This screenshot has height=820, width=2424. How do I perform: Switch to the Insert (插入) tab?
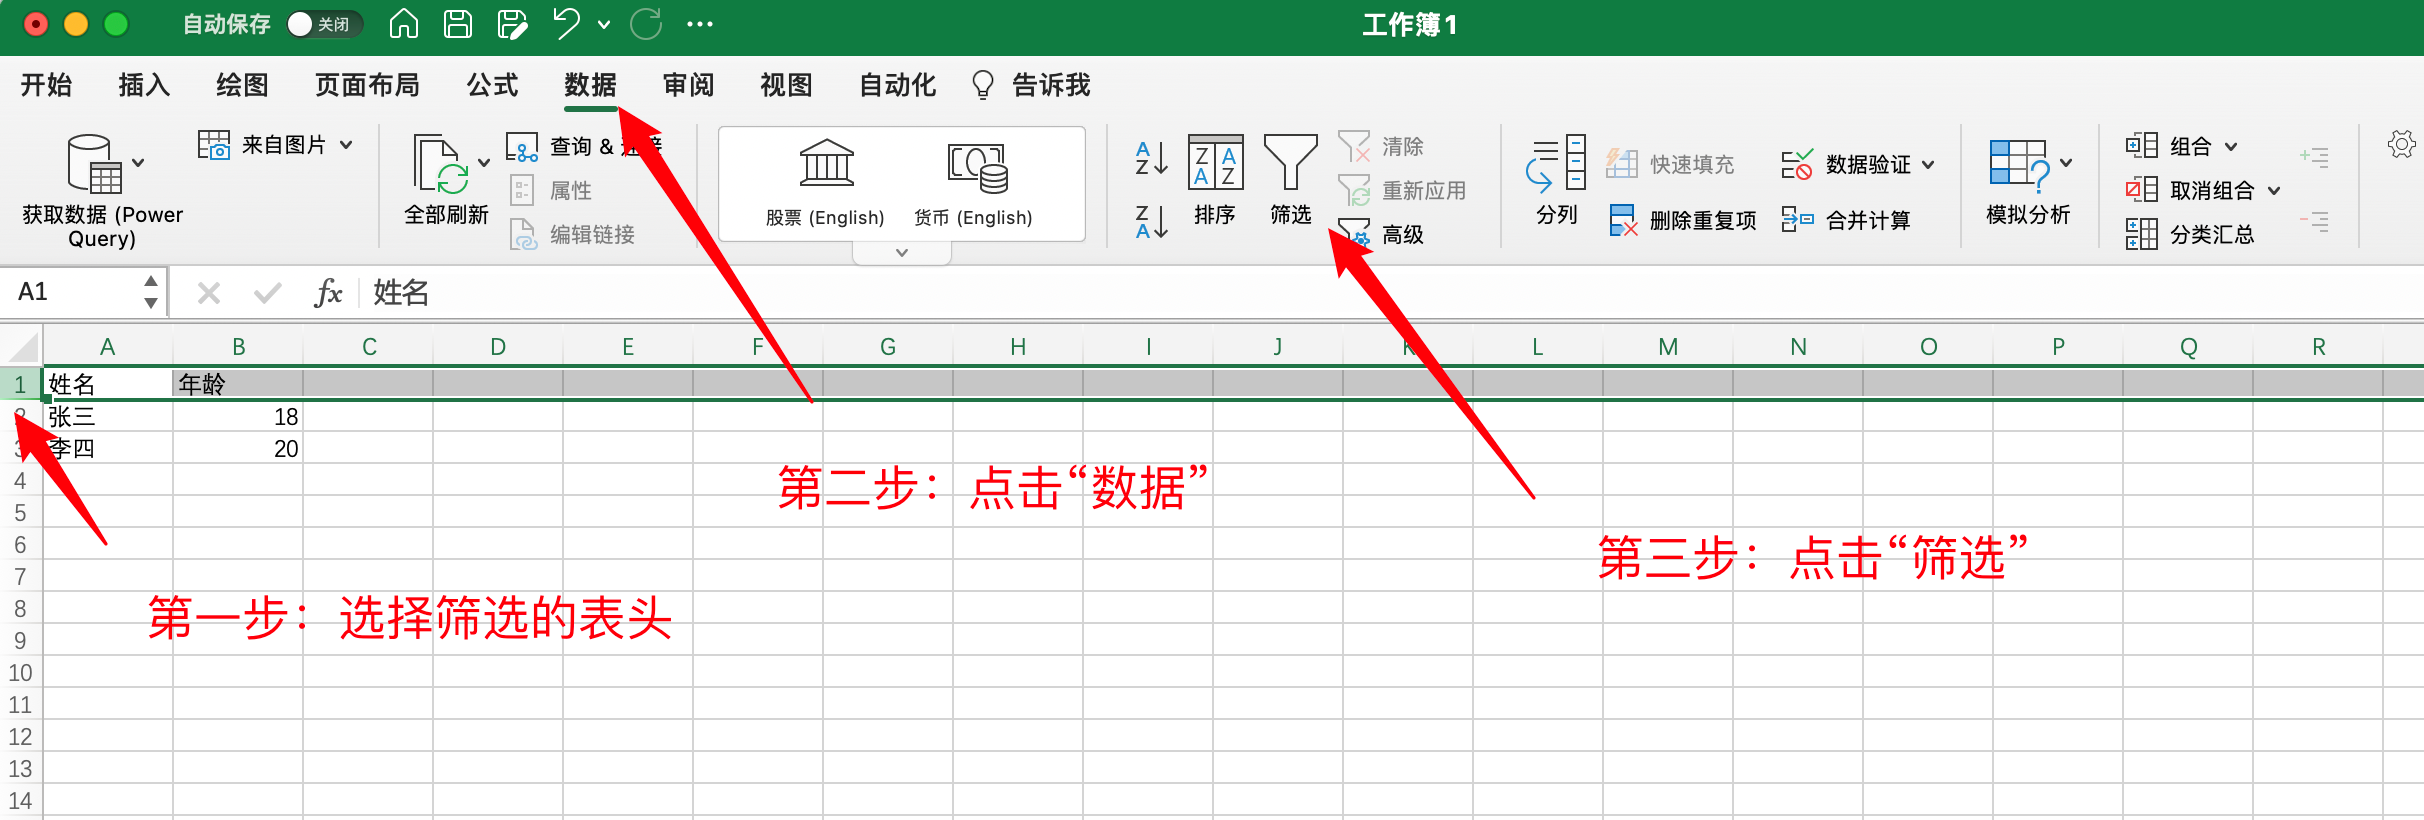[144, 85]
